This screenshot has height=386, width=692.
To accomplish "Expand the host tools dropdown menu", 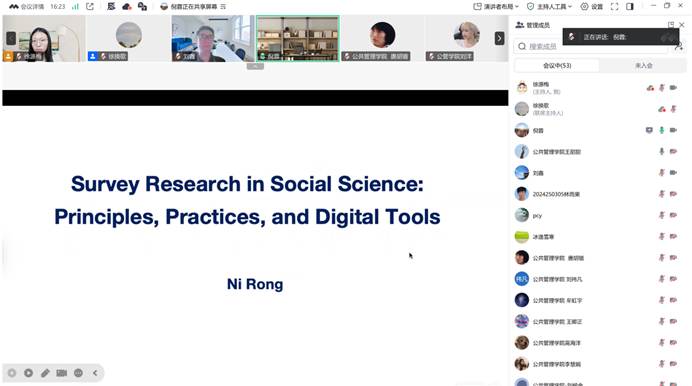I will [x=549, y=7].
